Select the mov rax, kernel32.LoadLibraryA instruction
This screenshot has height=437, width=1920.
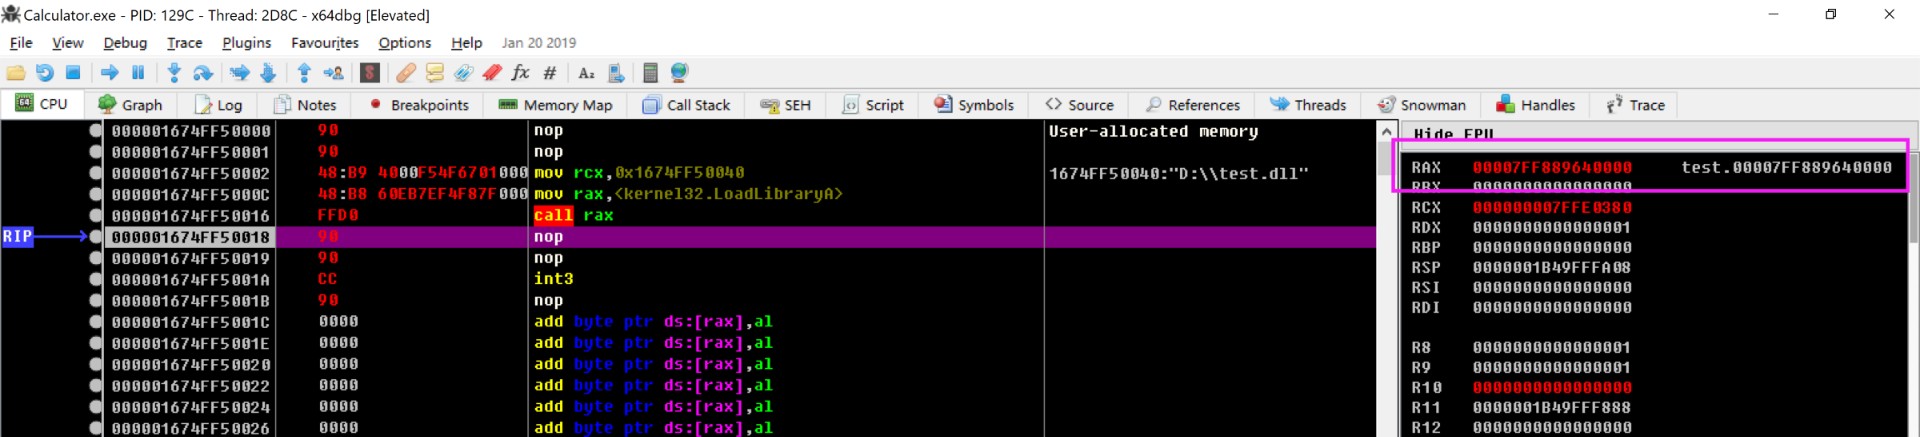tap(688, 194)
